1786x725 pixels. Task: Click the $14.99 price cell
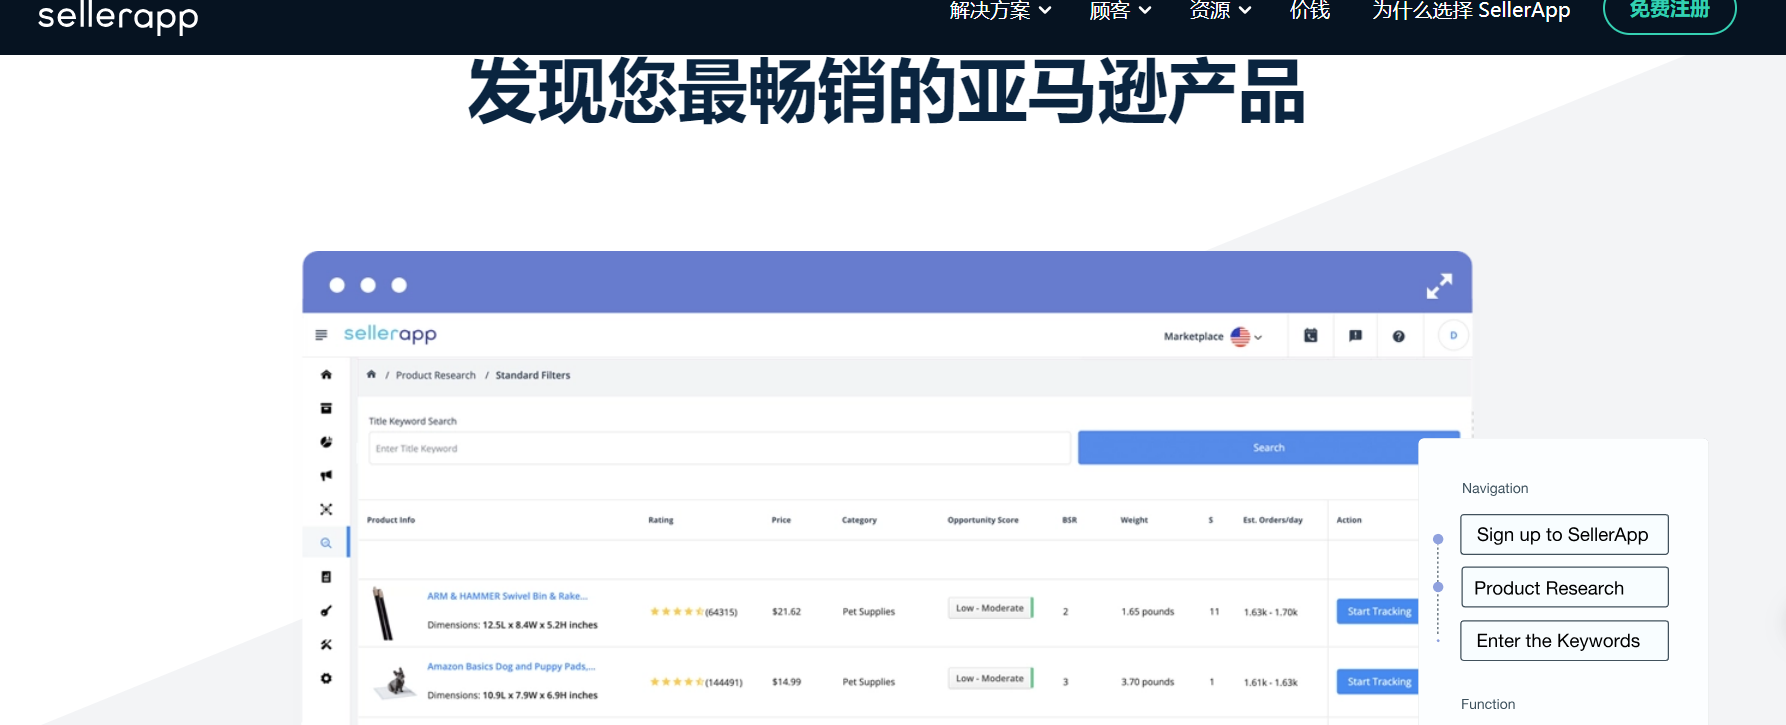click(x=786, y=682)
